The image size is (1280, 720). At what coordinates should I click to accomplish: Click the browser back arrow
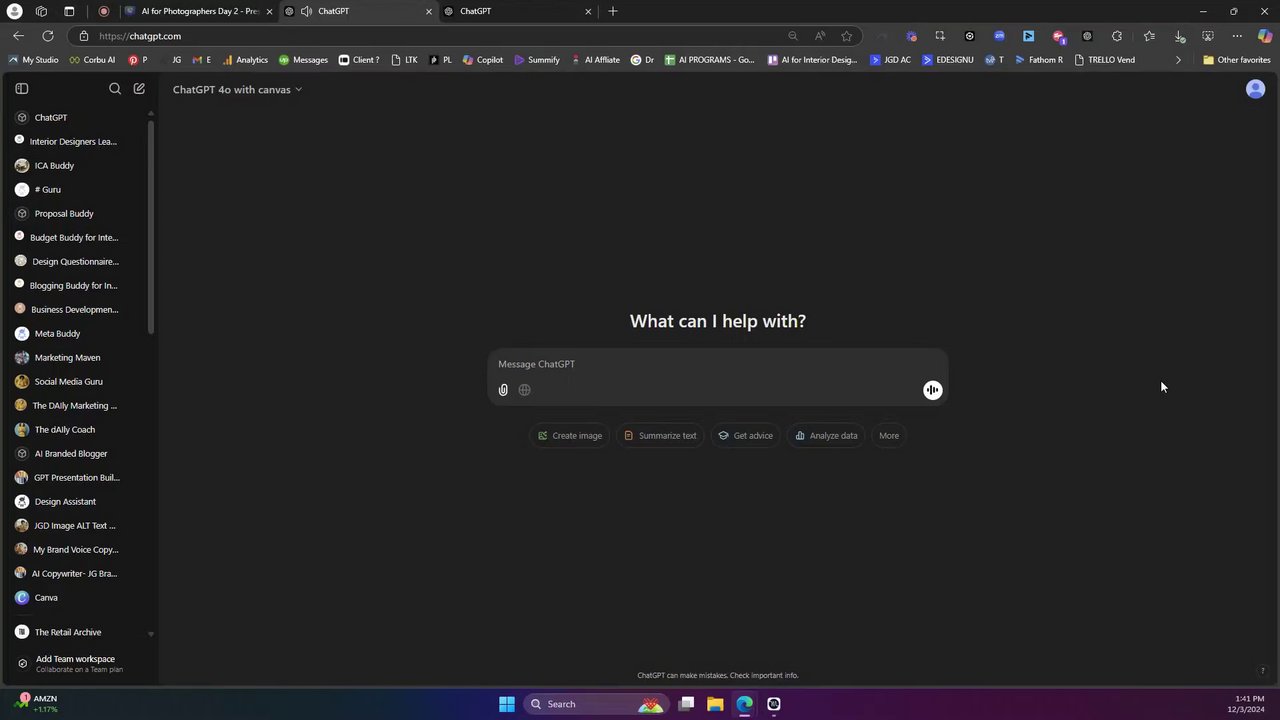(18, 36)
